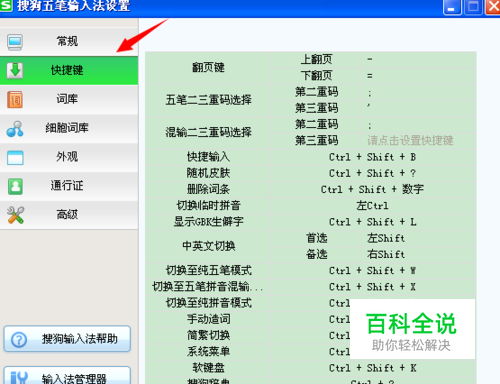Minimize the settings window
The image size is (500, 384).
pos(452,7)
